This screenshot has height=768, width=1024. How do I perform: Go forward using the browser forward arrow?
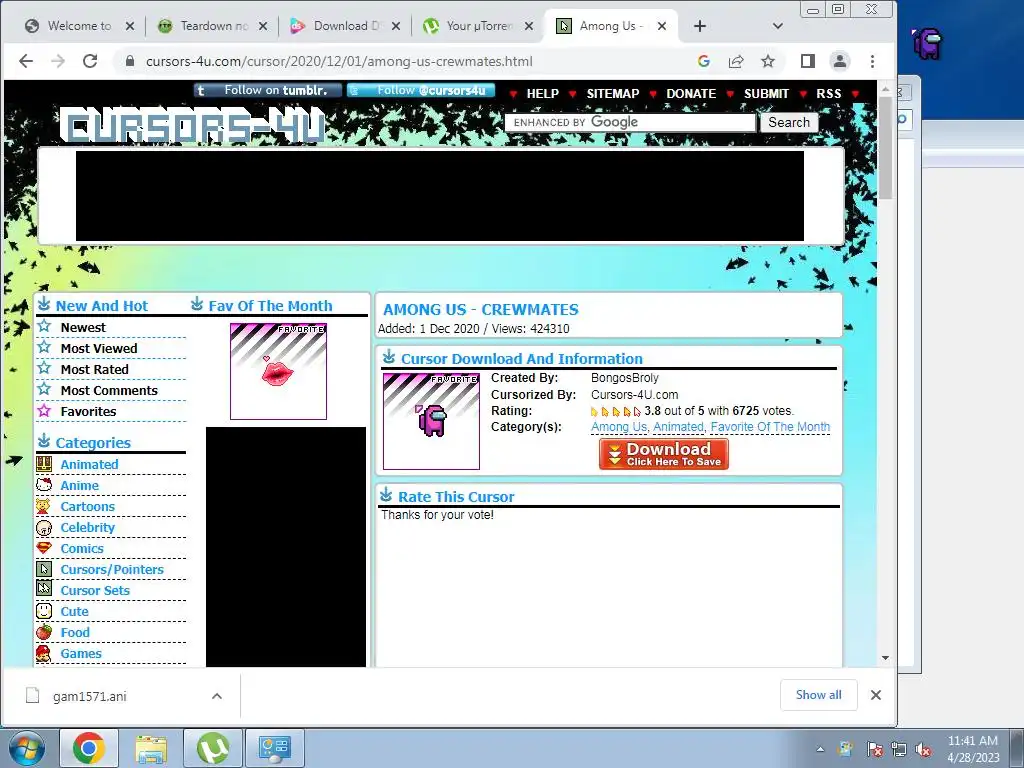58,61
